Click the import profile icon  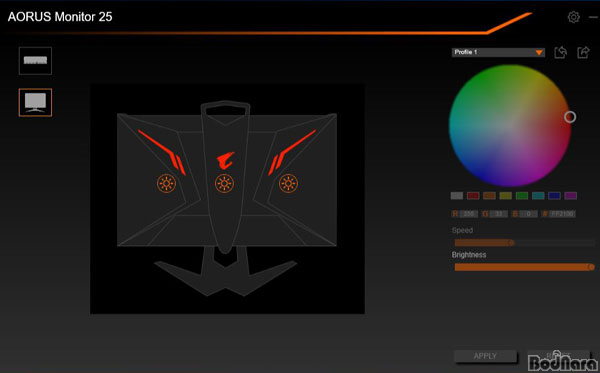(x=561, y=52)
